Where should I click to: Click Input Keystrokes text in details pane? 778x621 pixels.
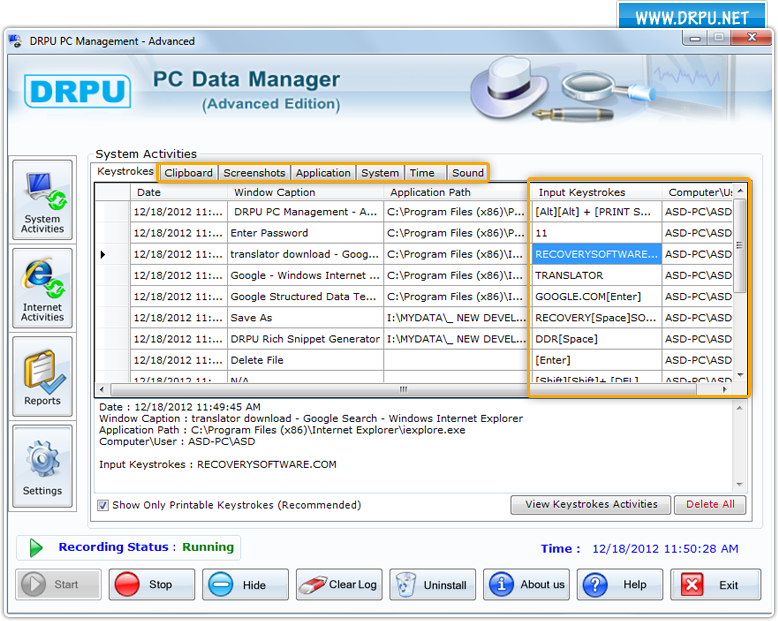pyautogui.click(x=218, y=464)
